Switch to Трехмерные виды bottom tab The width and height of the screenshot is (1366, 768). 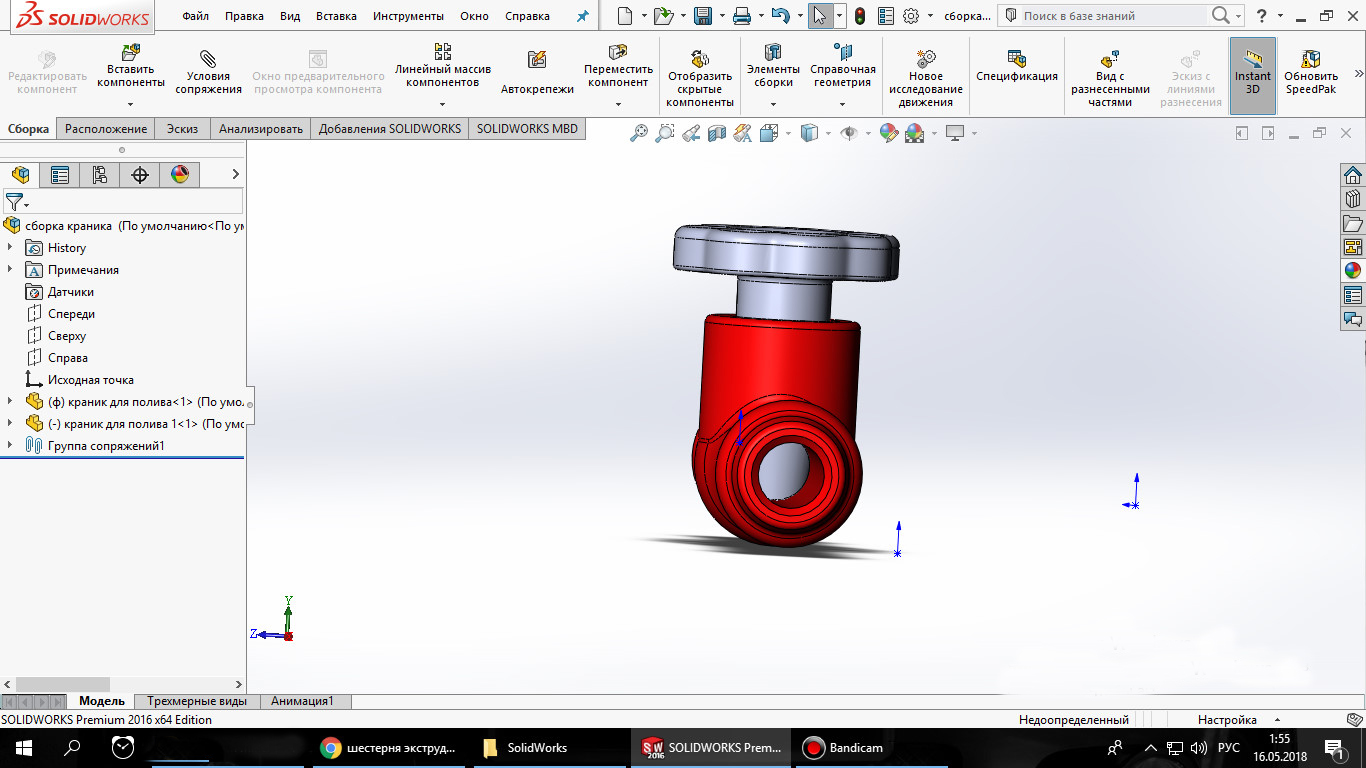(197, 701)
